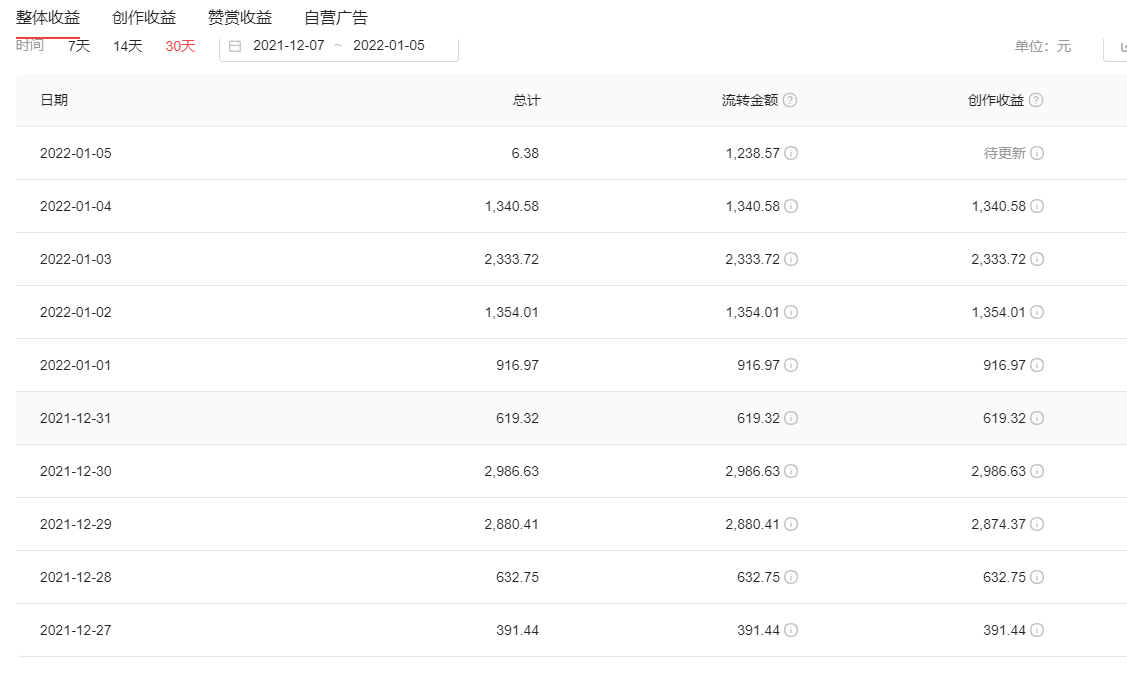This screenshot has height=679, width=1127.
Task: Switch to 创作收益 tab
Action: [x=144, y=17]
